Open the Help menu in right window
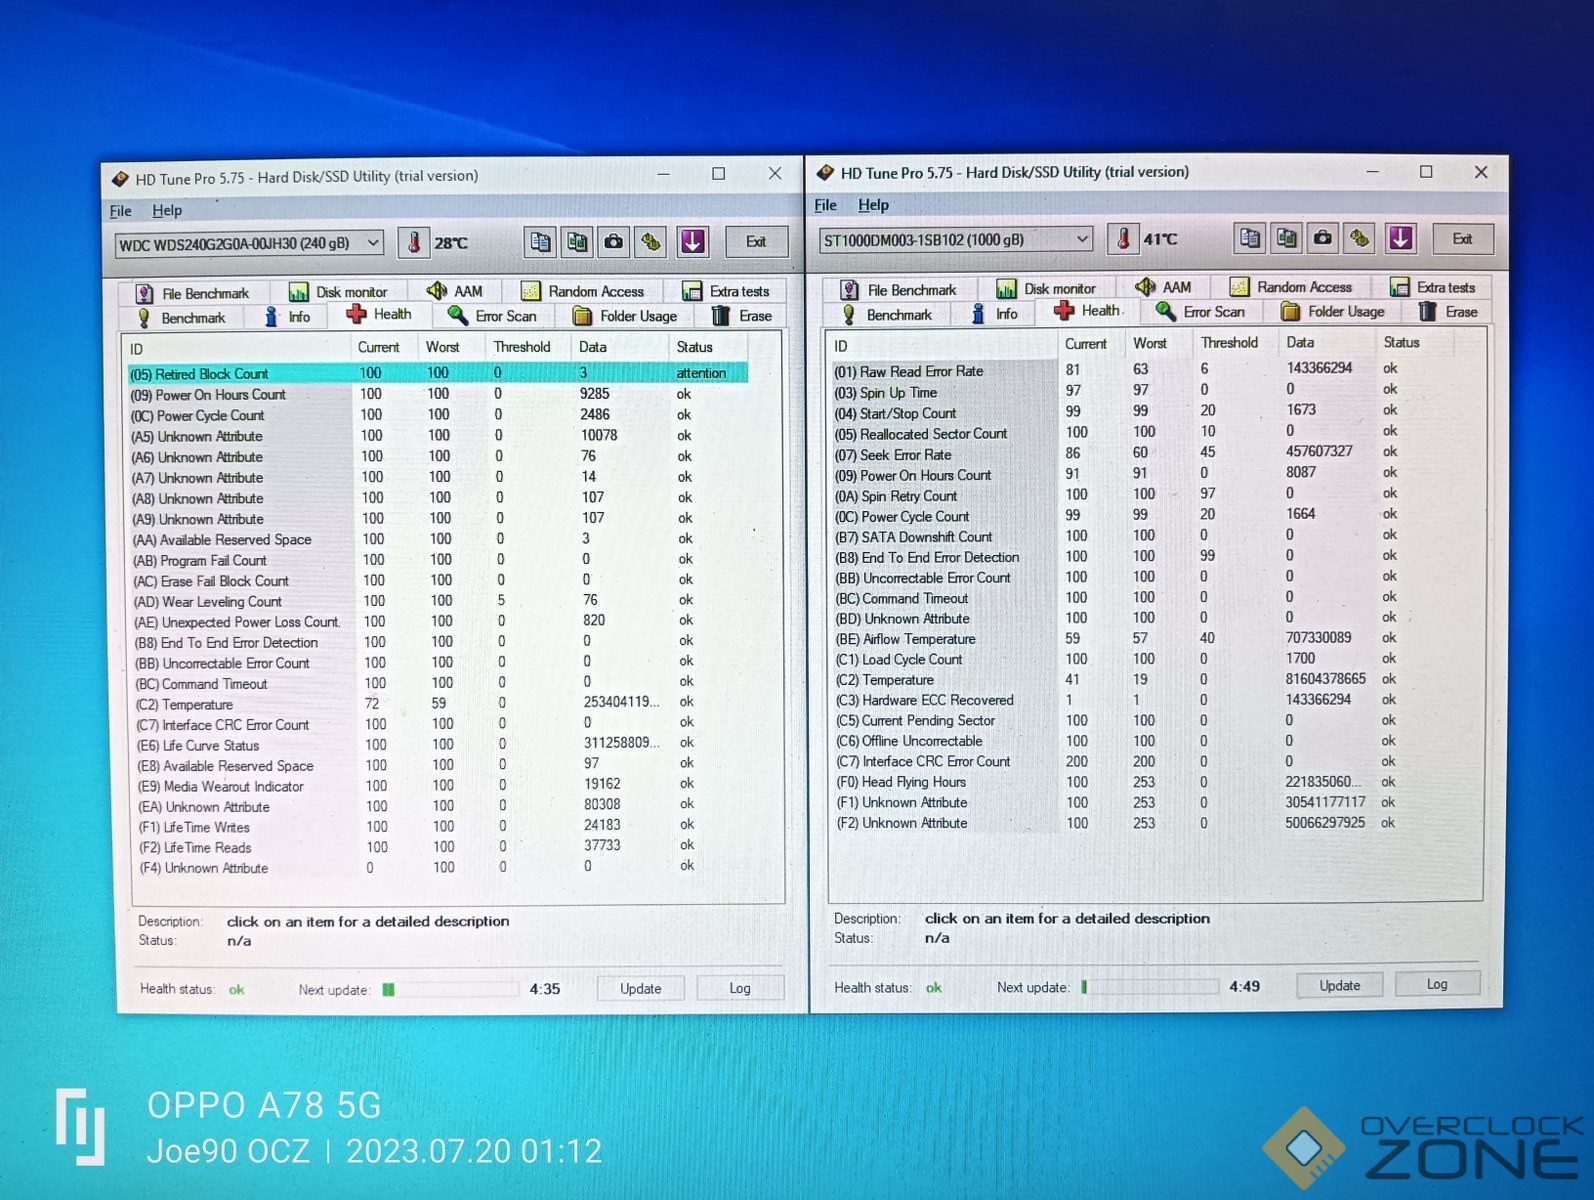1594x1200 pixels. [872, 205]
